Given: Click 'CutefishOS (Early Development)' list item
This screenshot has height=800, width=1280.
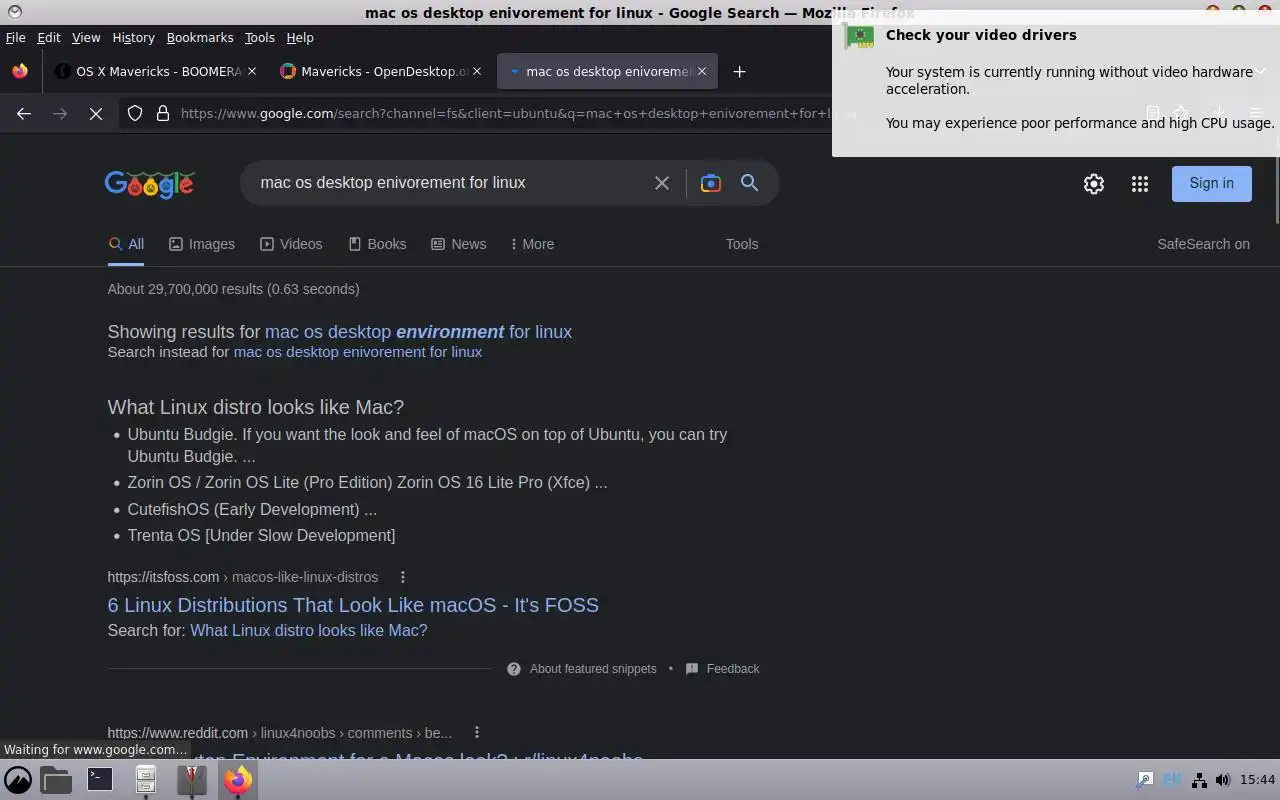Looking at the screenshot, I should click(x=252, y=509).
